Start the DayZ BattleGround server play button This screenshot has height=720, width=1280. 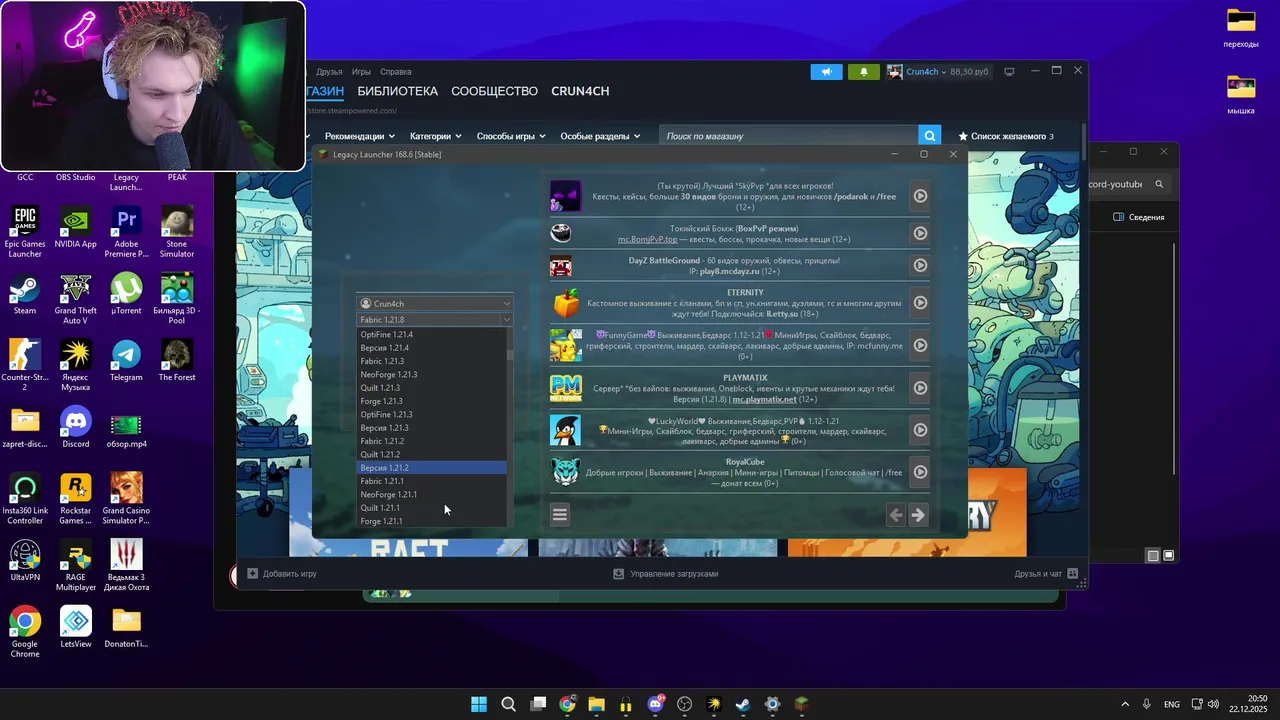pyautogui.click(x=920, y=265)
